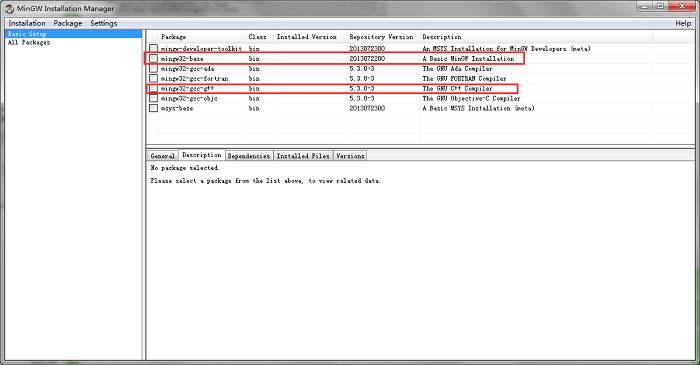Minimize the MinGW Installation Manager window

coord(645,7)
